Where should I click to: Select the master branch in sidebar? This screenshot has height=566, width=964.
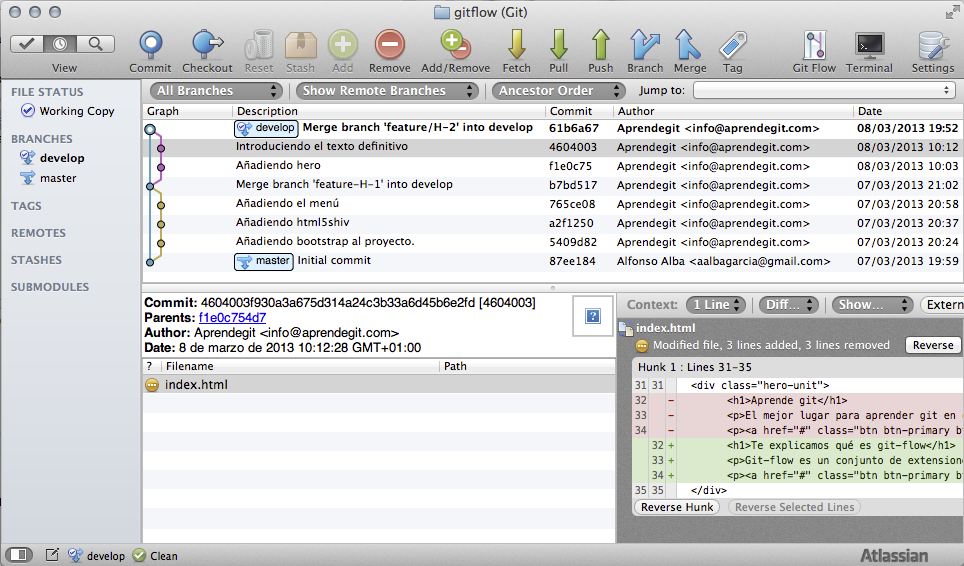pyautogui.click(x=58, y=178)
